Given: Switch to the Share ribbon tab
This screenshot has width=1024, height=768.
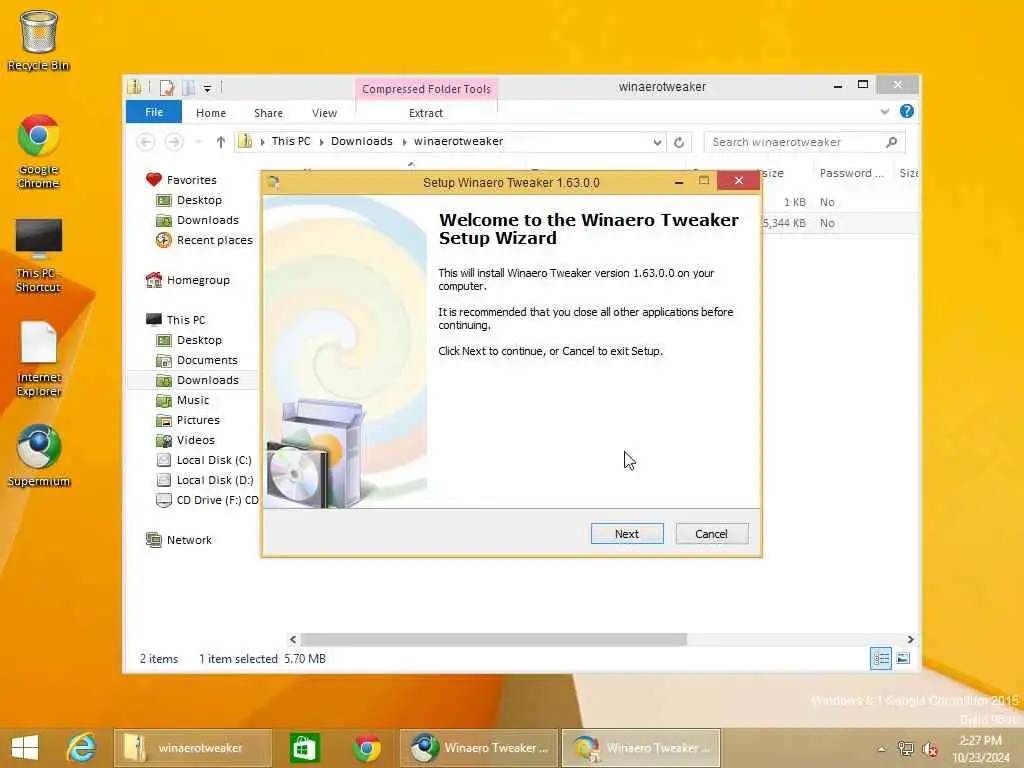Looking at the screenshot, I should click(268, 113).
